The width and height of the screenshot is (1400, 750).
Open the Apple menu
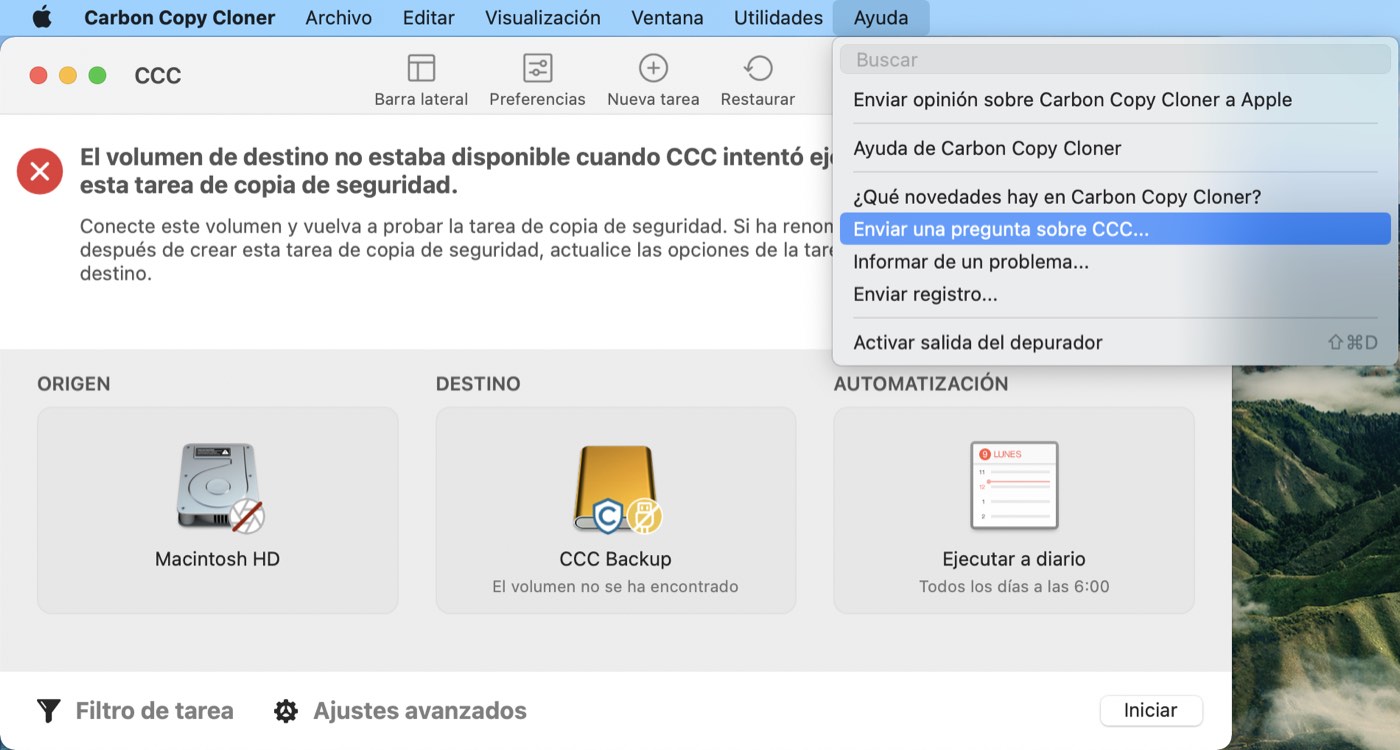(42, 18)
